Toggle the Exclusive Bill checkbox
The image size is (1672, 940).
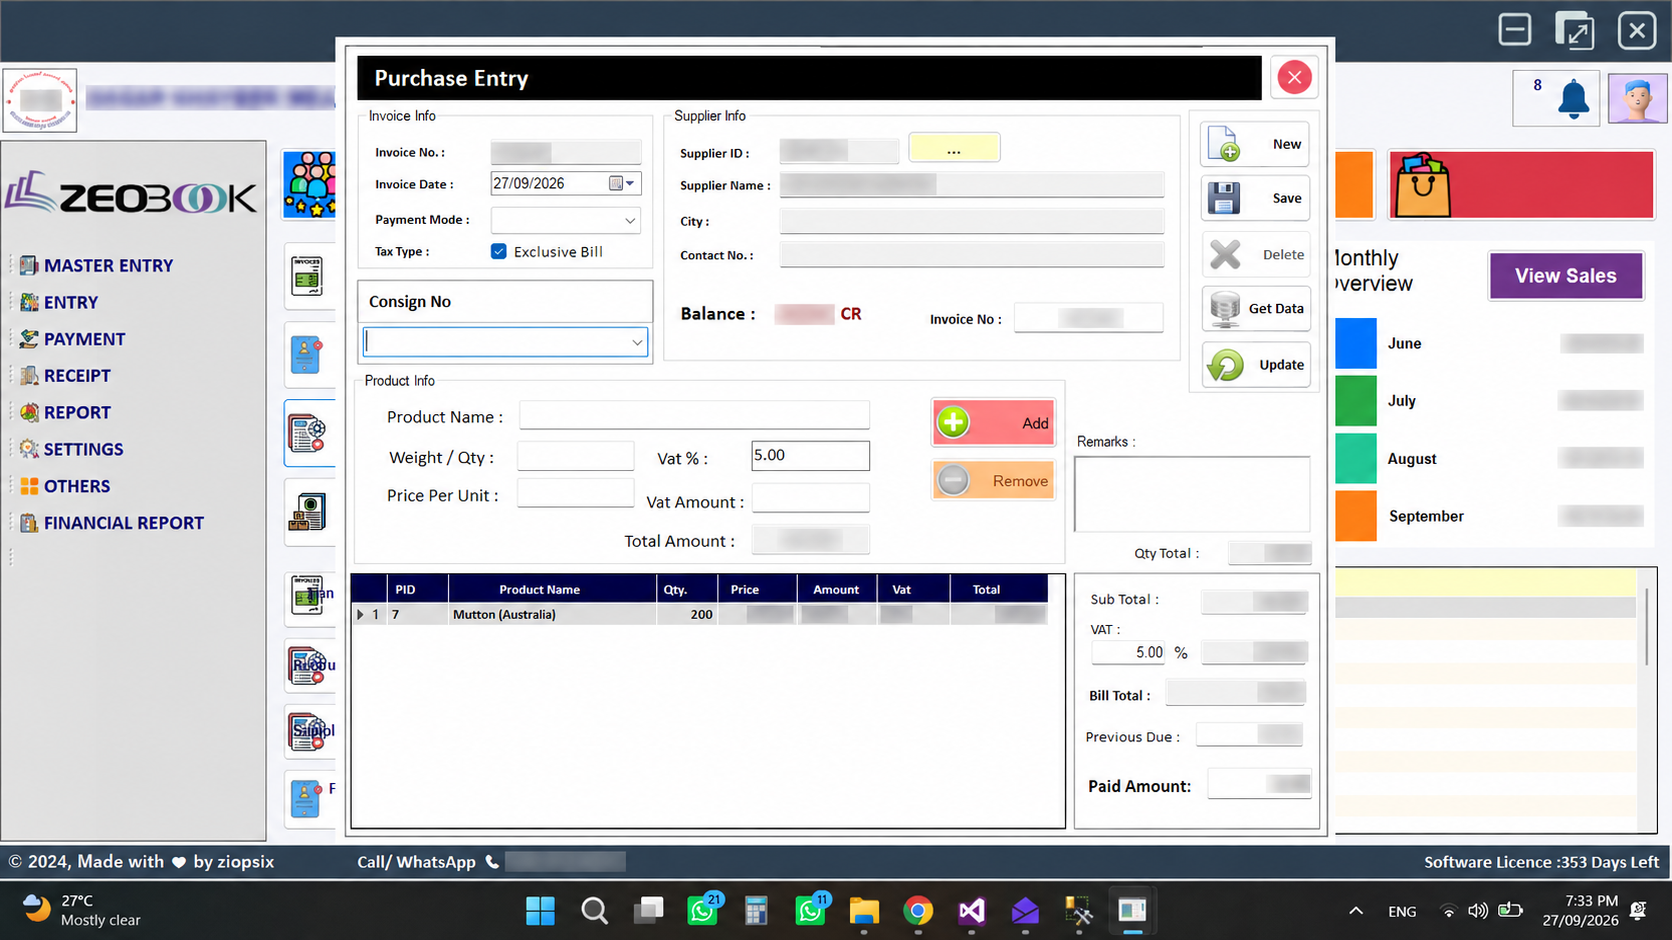[x=499, y=252]
